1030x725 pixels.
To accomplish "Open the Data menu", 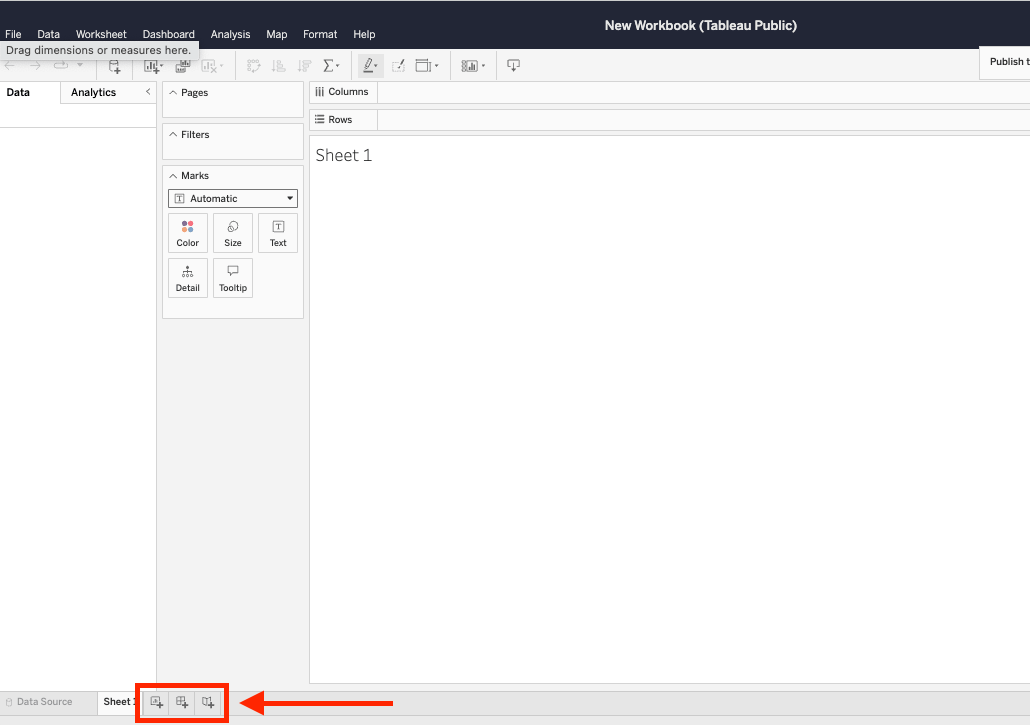I will (48, 34).
